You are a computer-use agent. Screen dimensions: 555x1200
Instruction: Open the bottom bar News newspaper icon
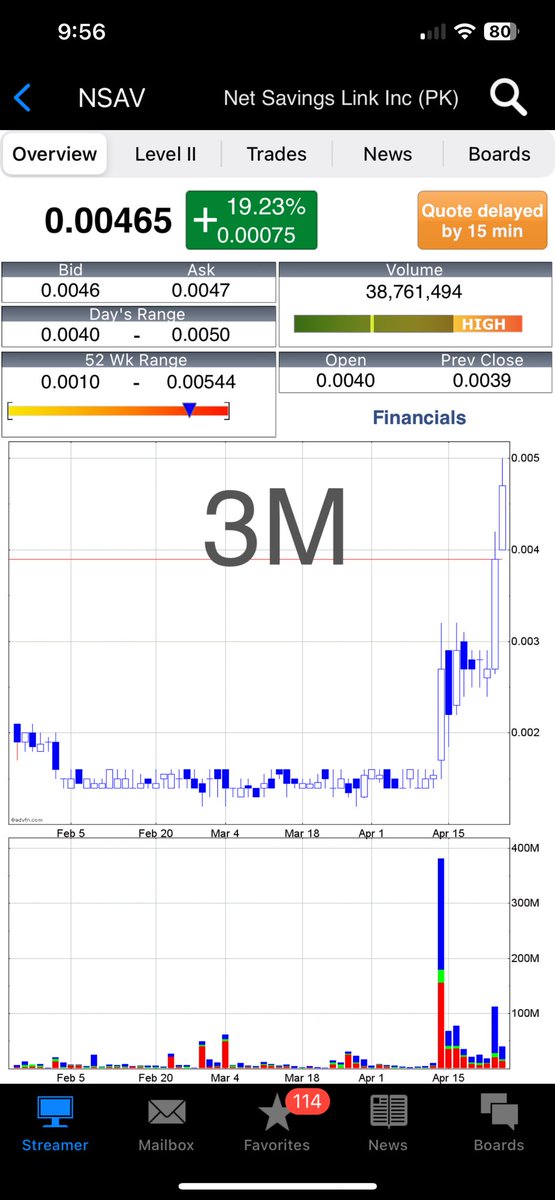pos(388,1112)
